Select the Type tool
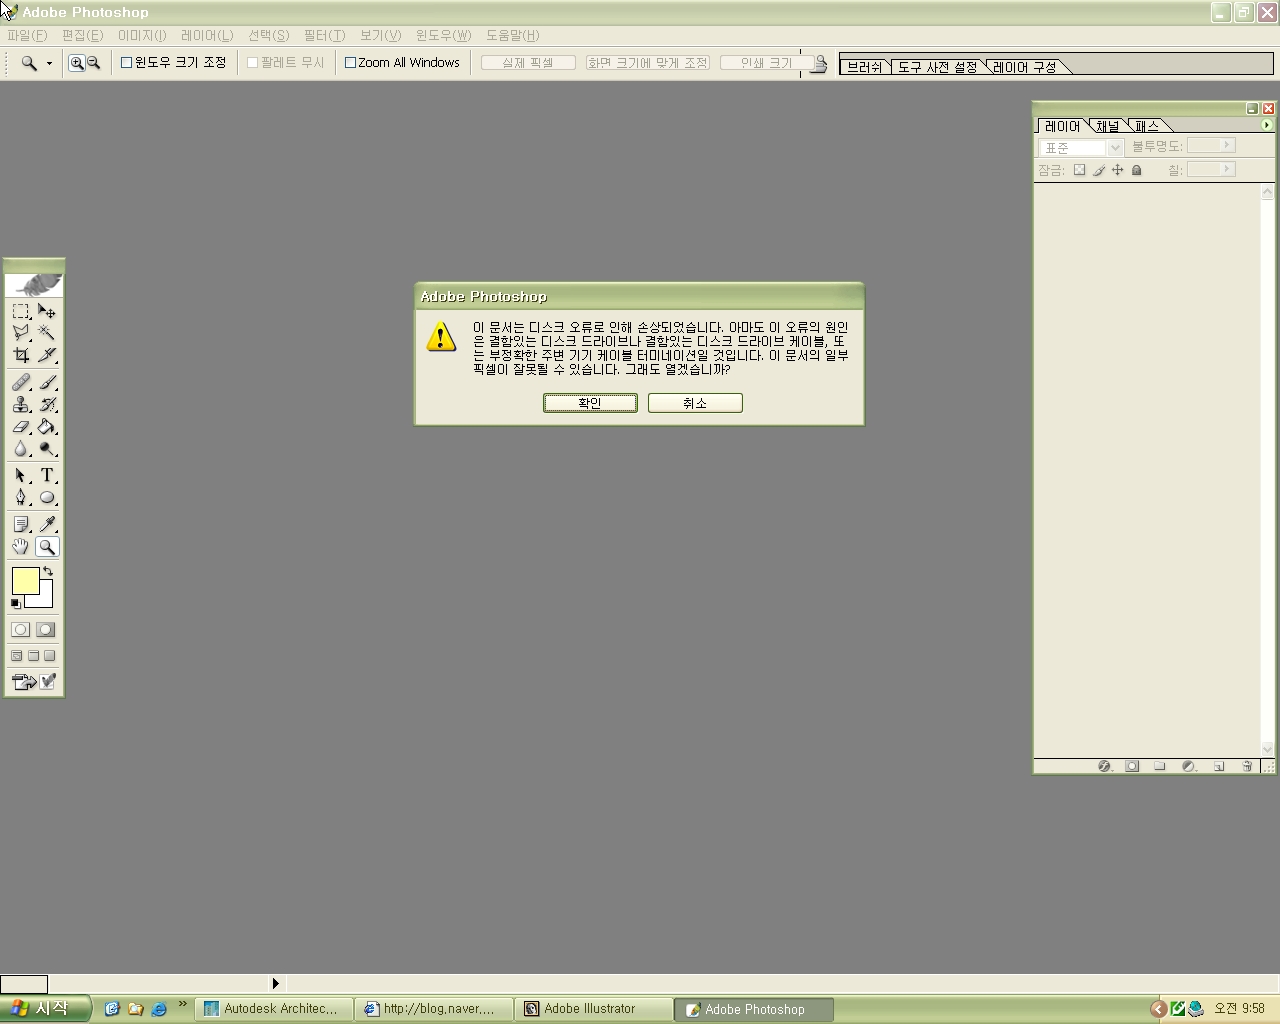 coord(47,476)
